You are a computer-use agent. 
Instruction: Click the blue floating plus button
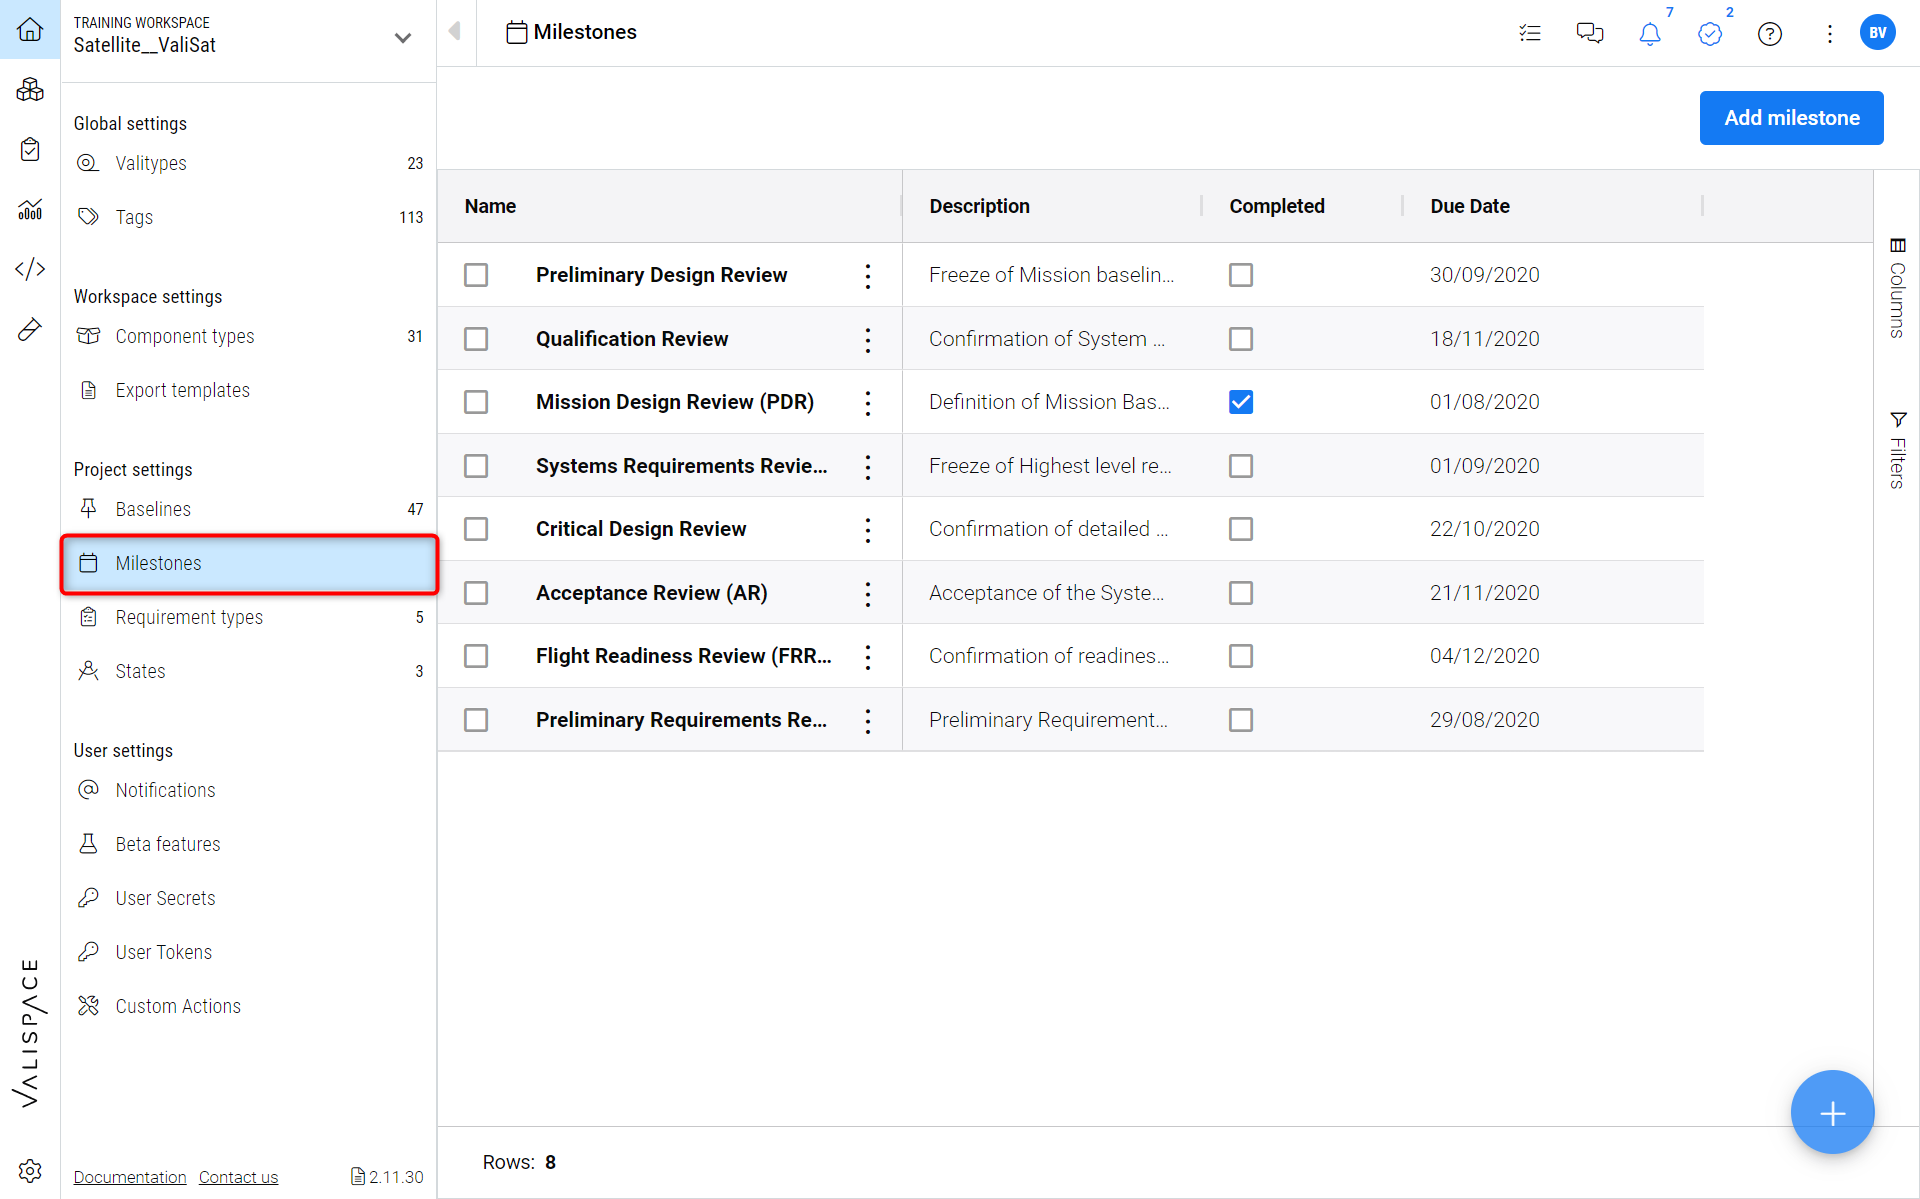point(1832,1112)
